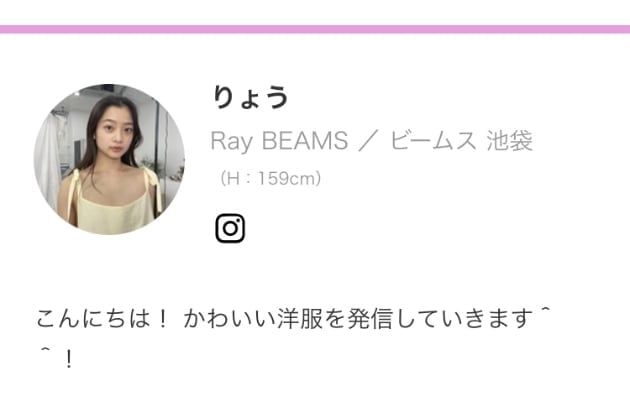Select the staff name りょう

pos(251,97)
